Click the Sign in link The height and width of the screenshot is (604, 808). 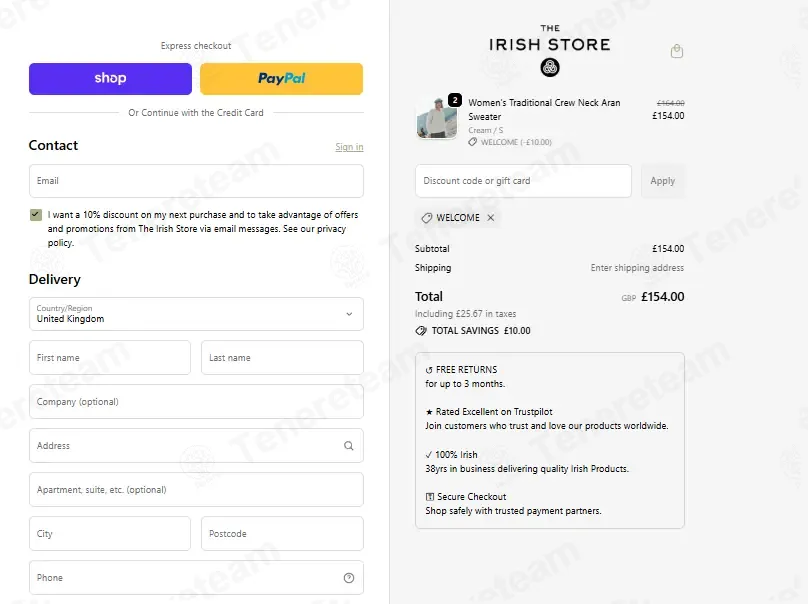[349, 147]
